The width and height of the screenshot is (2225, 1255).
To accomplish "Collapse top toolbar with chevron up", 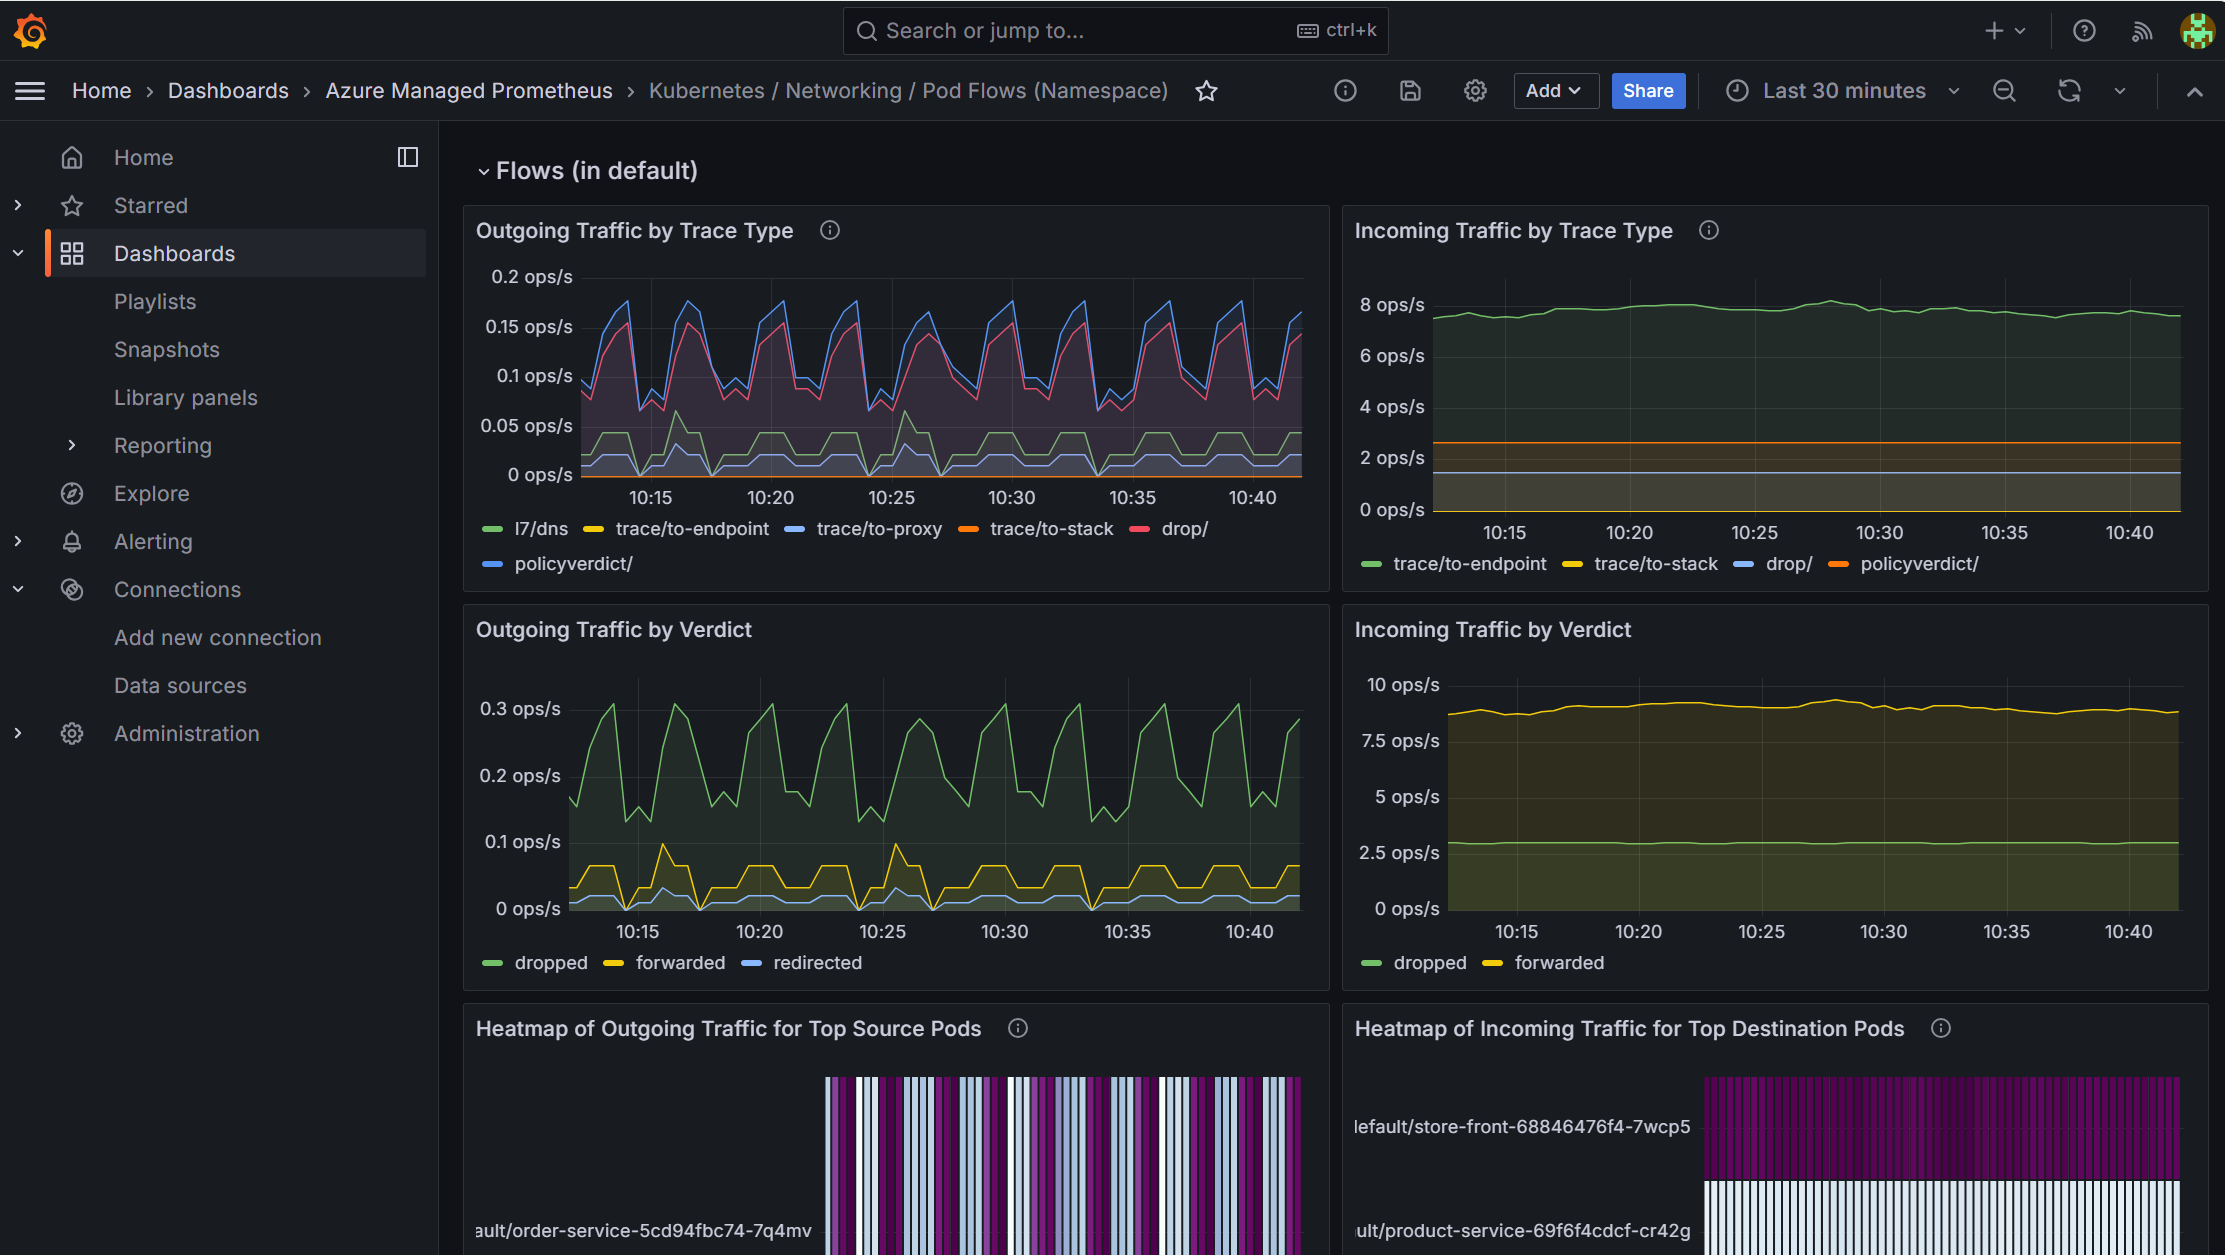I will pyautogui.click(x=2195, y=91).
